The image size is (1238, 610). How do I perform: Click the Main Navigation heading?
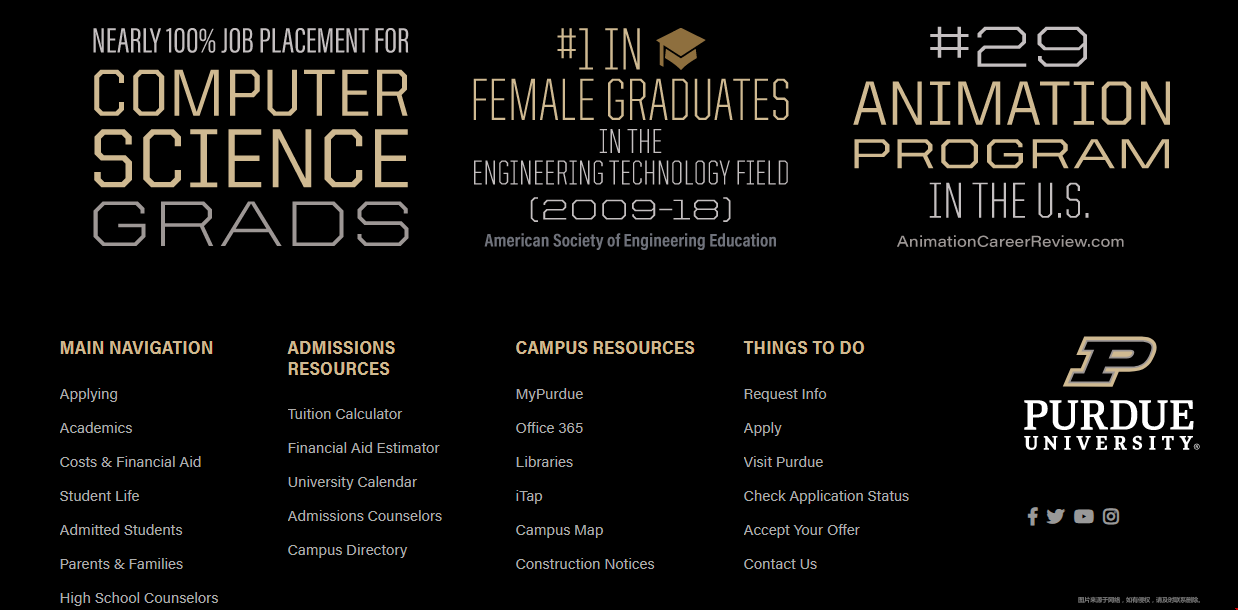(137, 348)
